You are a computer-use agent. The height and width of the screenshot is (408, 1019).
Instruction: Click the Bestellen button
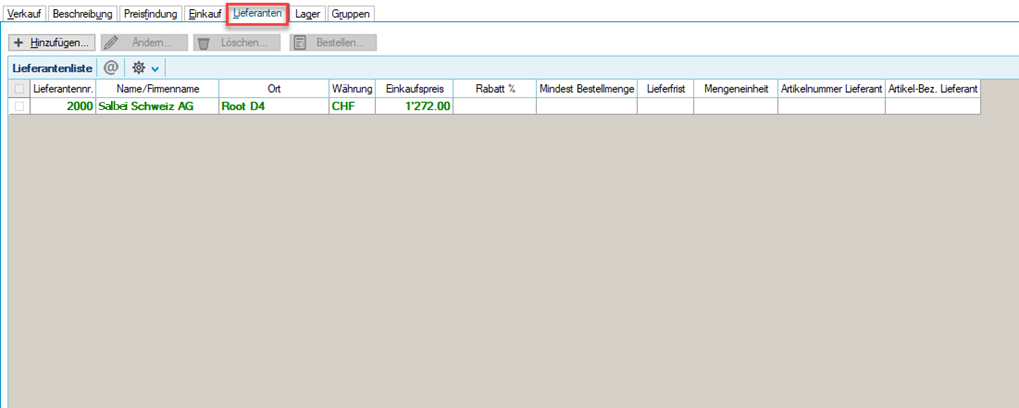click(x=333, y=43)
